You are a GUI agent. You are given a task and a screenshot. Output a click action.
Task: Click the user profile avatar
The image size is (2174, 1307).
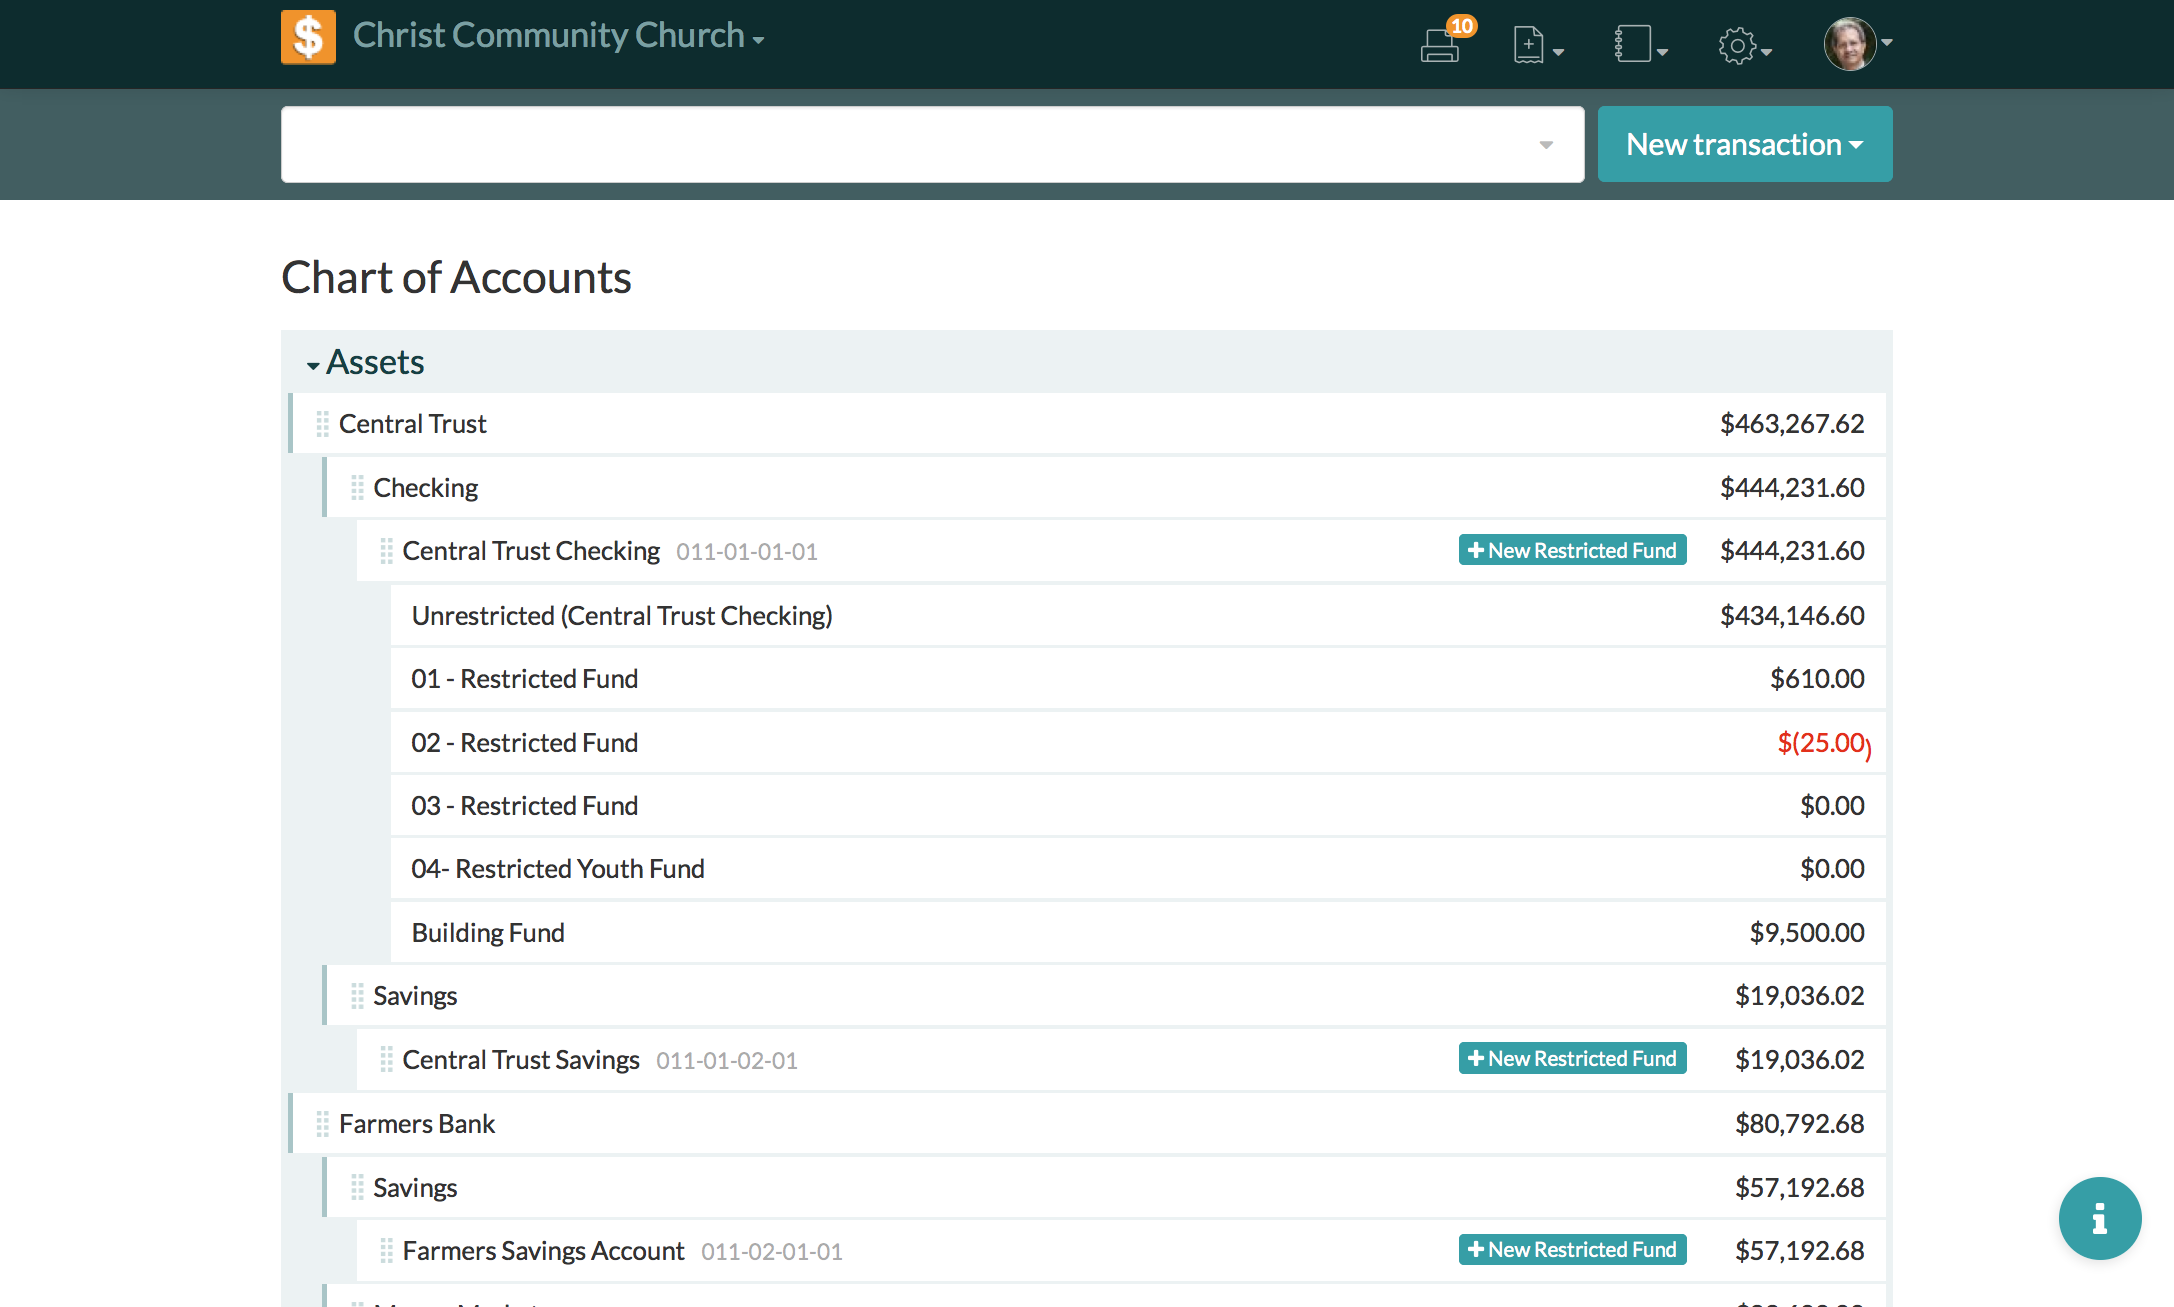coord(1850,44)
